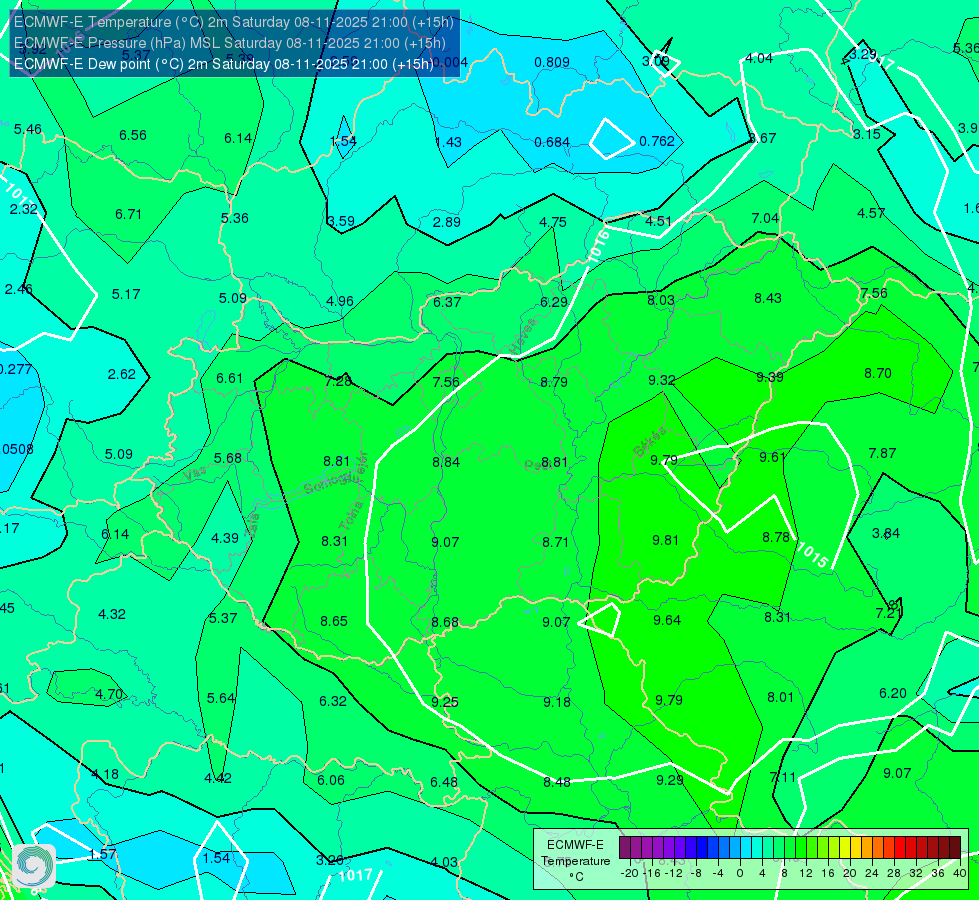Click the 8.84 temperature value
This screenshot has width=979, height=900.
[x=446, y=462]
